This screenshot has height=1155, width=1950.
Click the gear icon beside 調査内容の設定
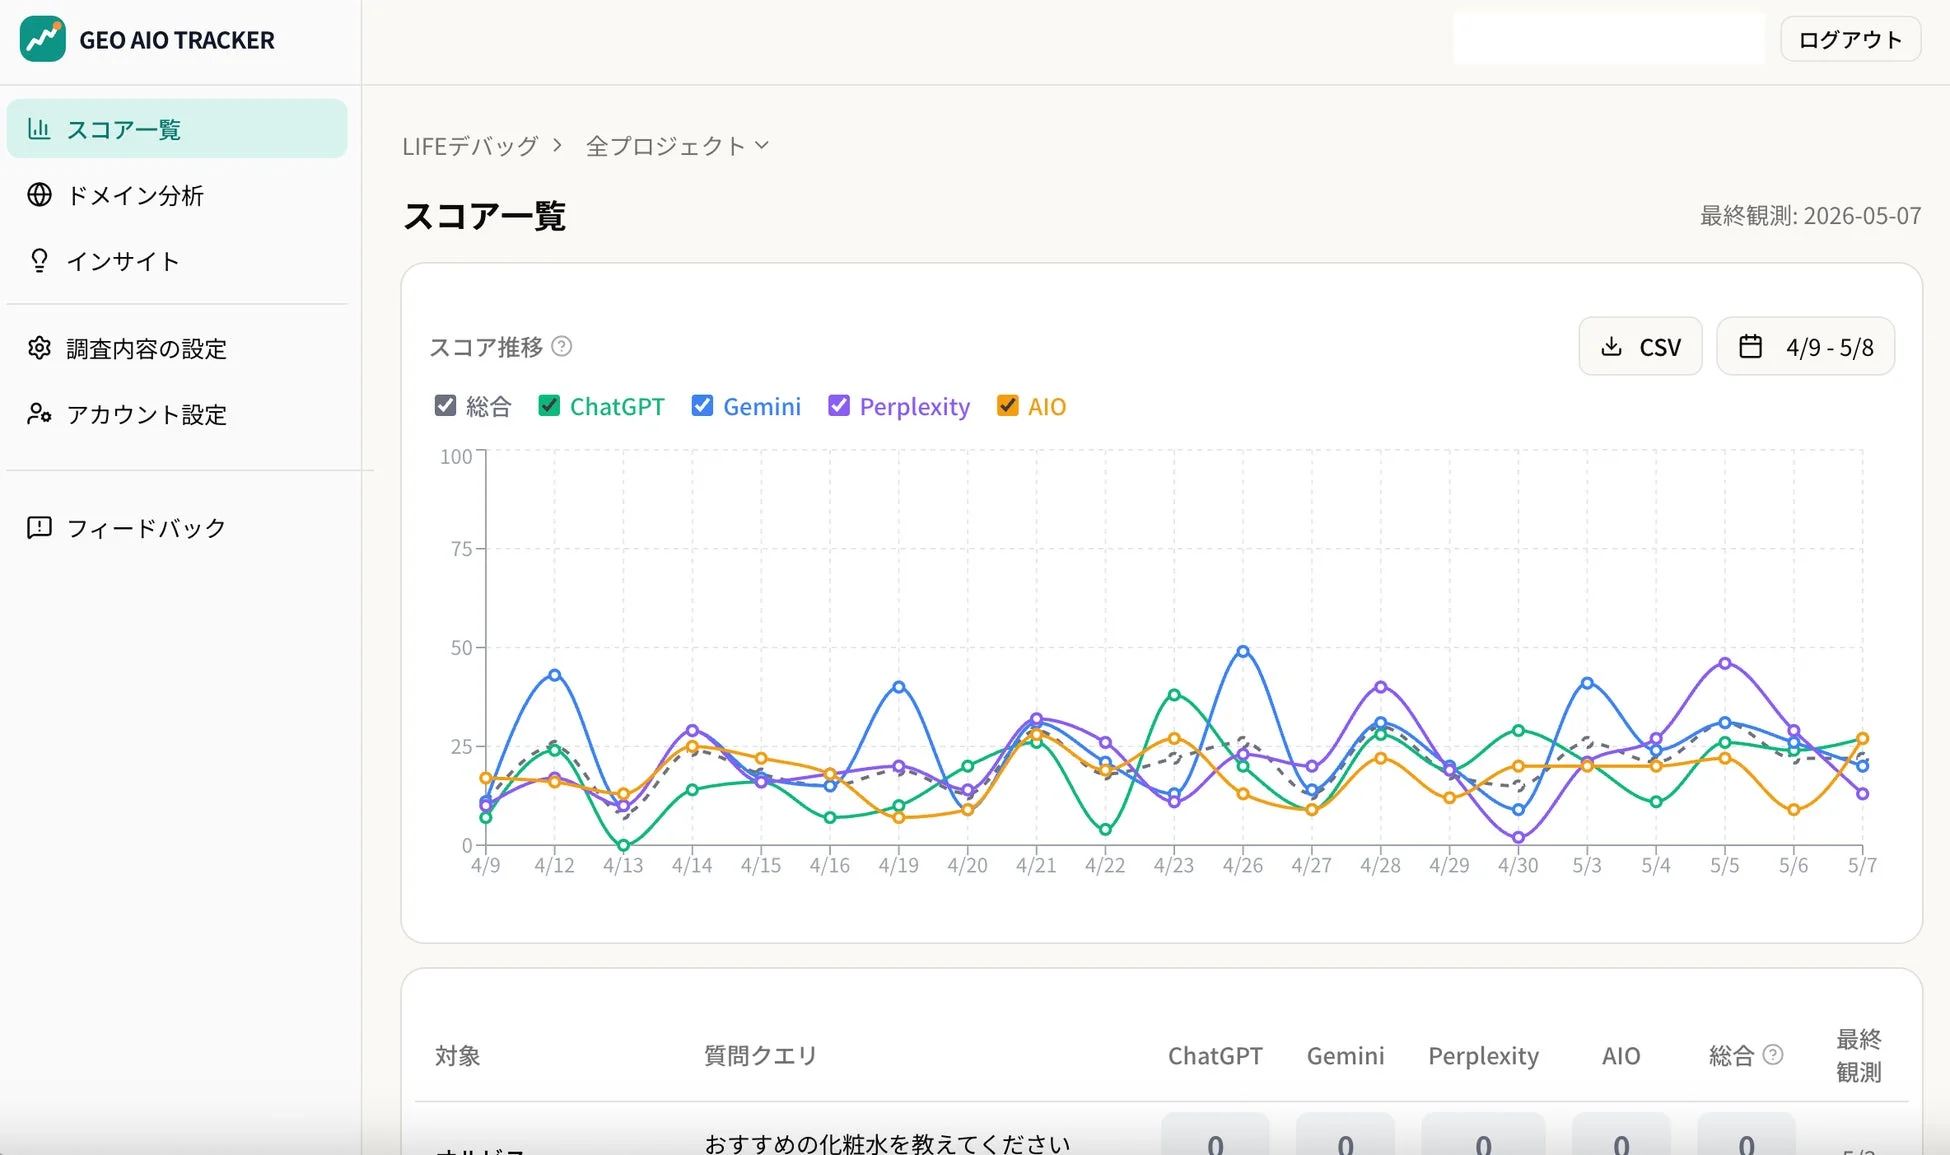click(x=39, y=348)
